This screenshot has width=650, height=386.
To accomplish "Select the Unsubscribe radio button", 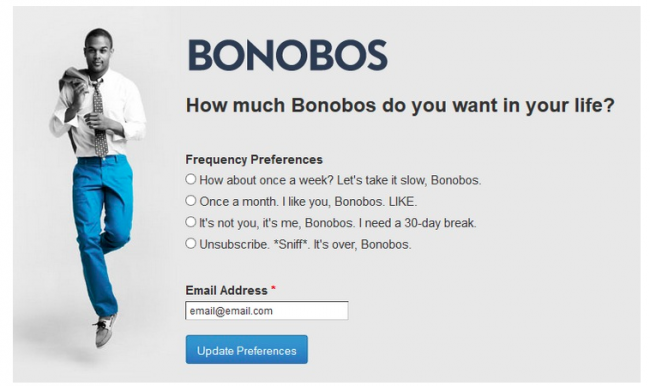I will [x=190, y=243].
